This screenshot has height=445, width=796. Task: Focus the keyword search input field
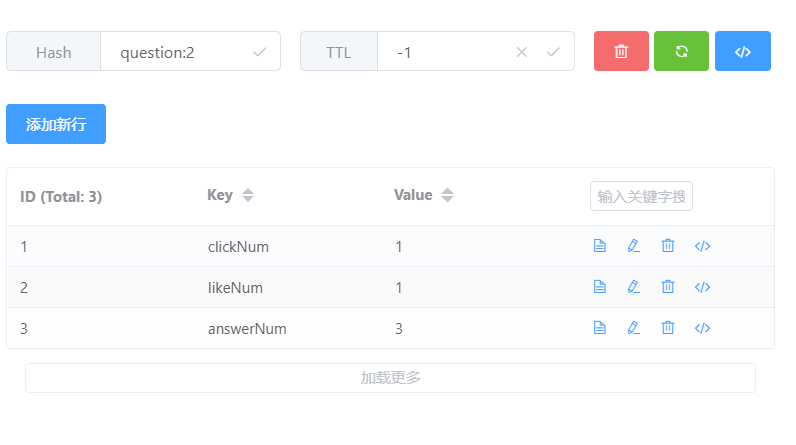click(641, 196)
